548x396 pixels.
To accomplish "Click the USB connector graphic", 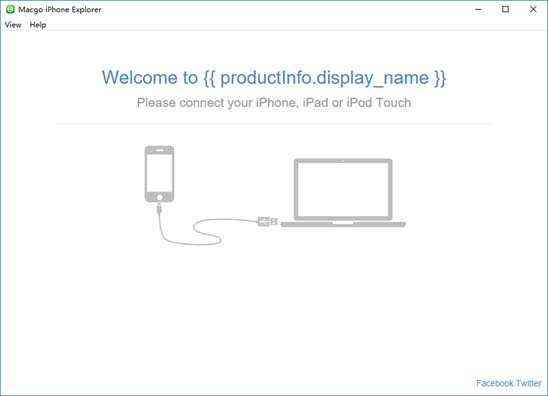I will tap(267, 221).
